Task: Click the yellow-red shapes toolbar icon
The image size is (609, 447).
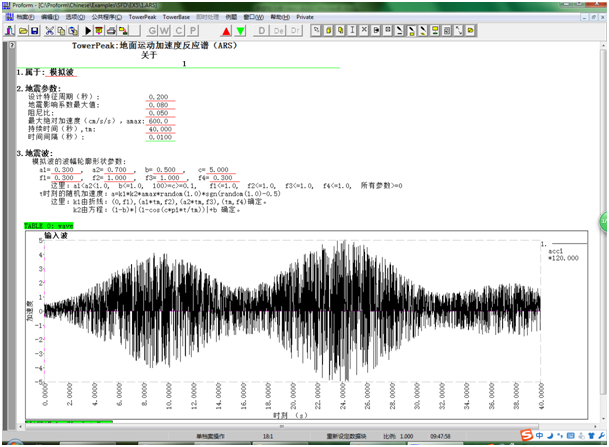Action: coord(123,31)
